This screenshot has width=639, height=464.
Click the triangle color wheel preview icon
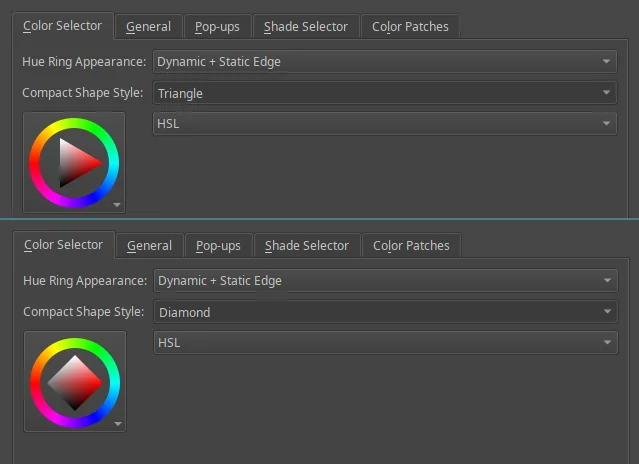tap(74, 163)
